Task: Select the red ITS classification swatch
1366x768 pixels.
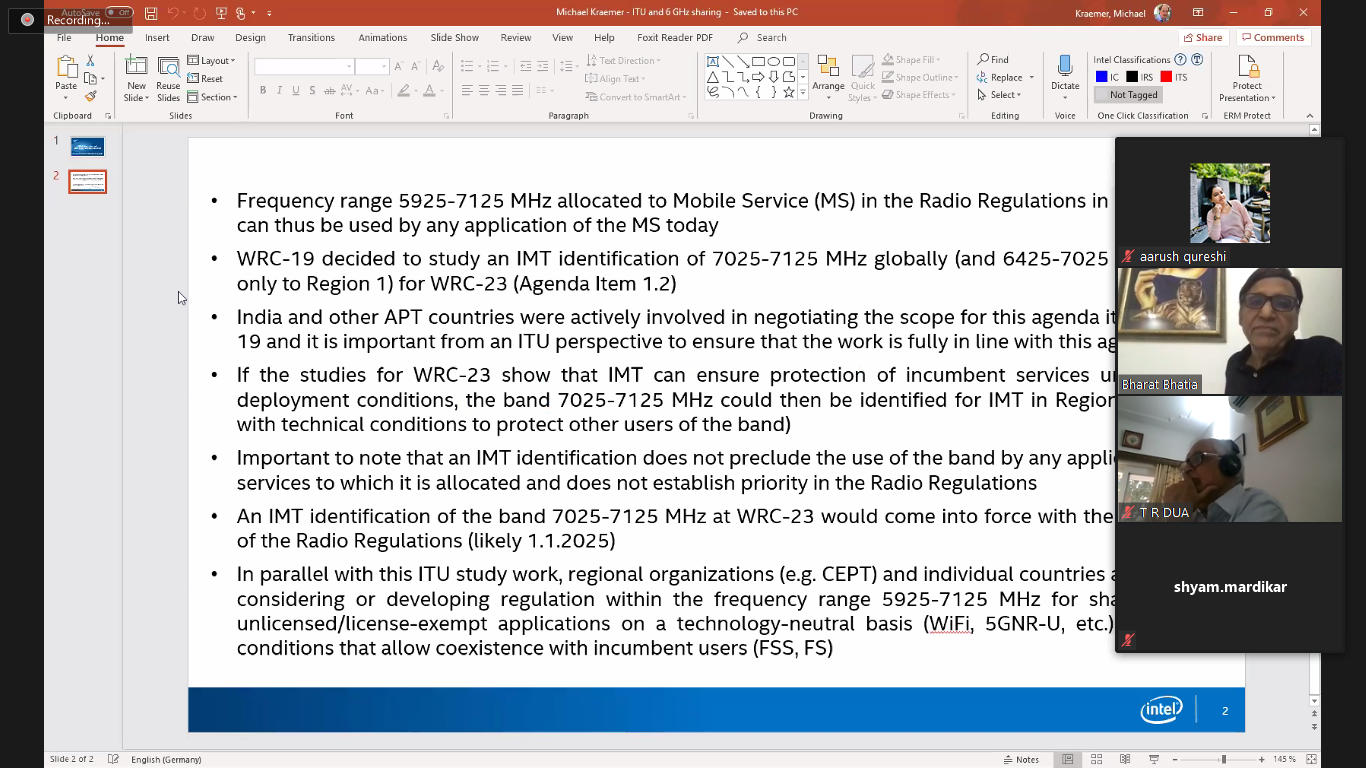Action: point(1166,77)
